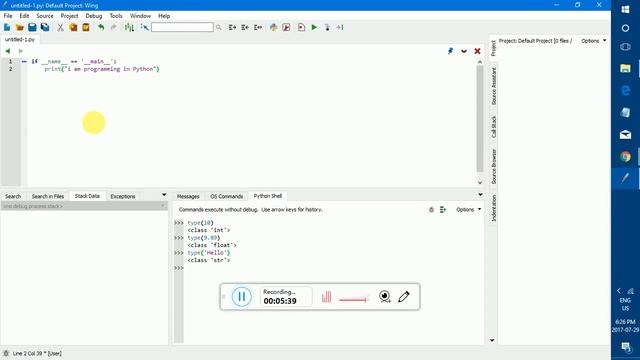640x360 pixels.
Task: Create a new file with the toolbar icon
Action: pos(7,27)
